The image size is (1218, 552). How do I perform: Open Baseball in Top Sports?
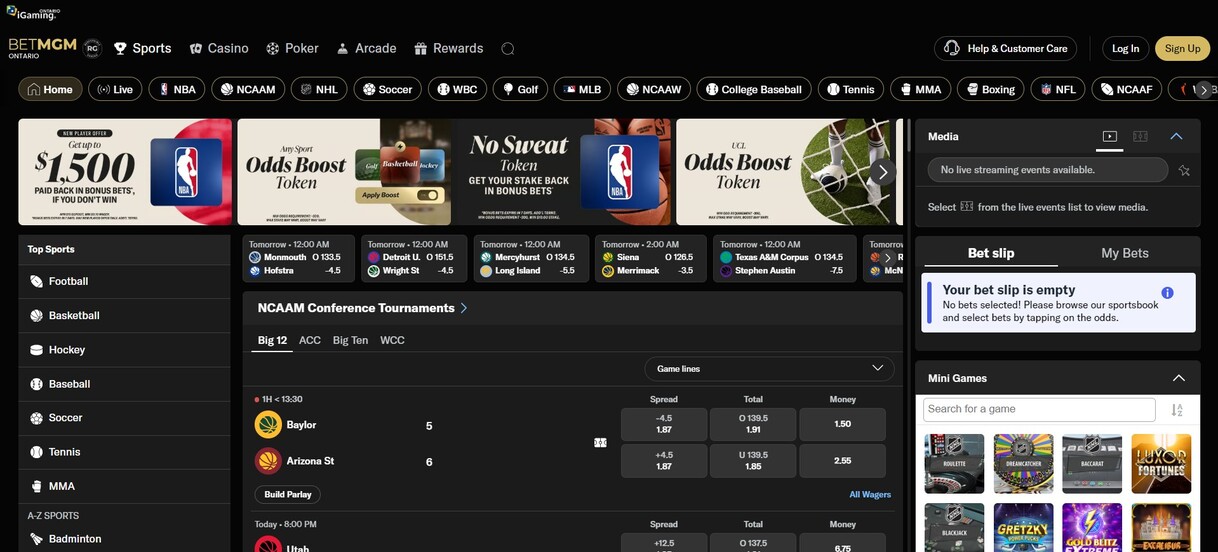pyautogui.click(x=124, y=384)
